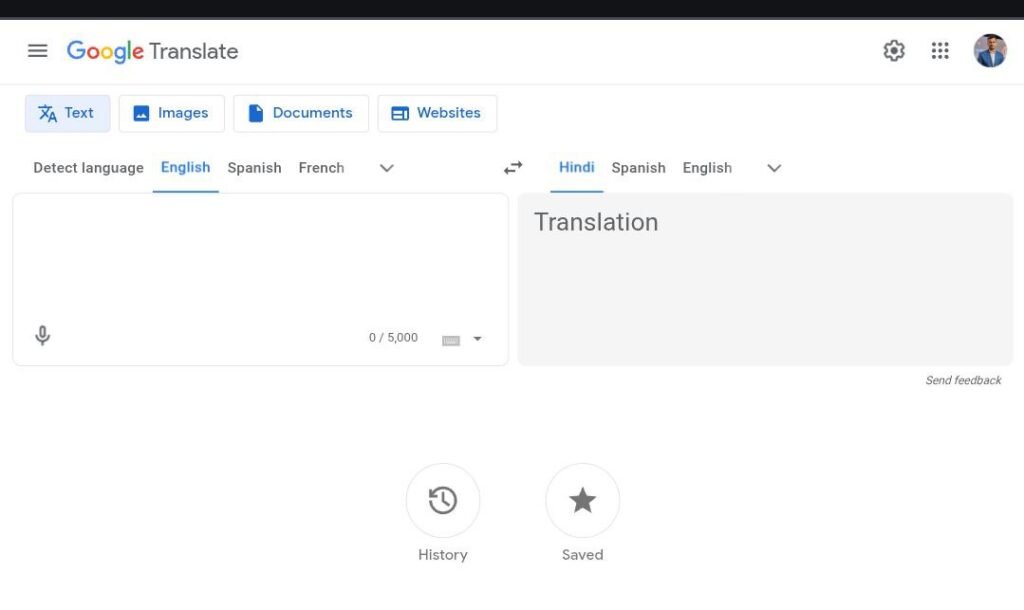1024x610 pixels.
Task: Switch to Images translation tab
Action: (172, 113)
